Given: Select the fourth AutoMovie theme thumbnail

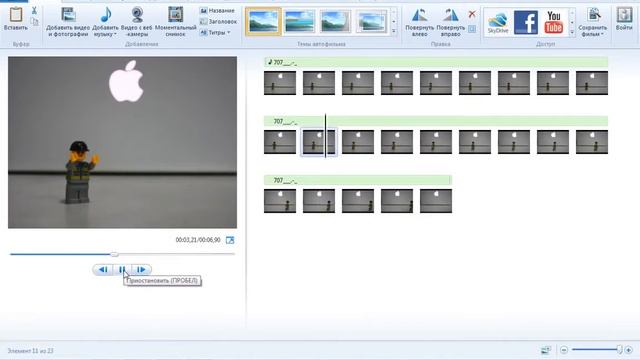Looking at the screenshot, I should pos(371,21).
